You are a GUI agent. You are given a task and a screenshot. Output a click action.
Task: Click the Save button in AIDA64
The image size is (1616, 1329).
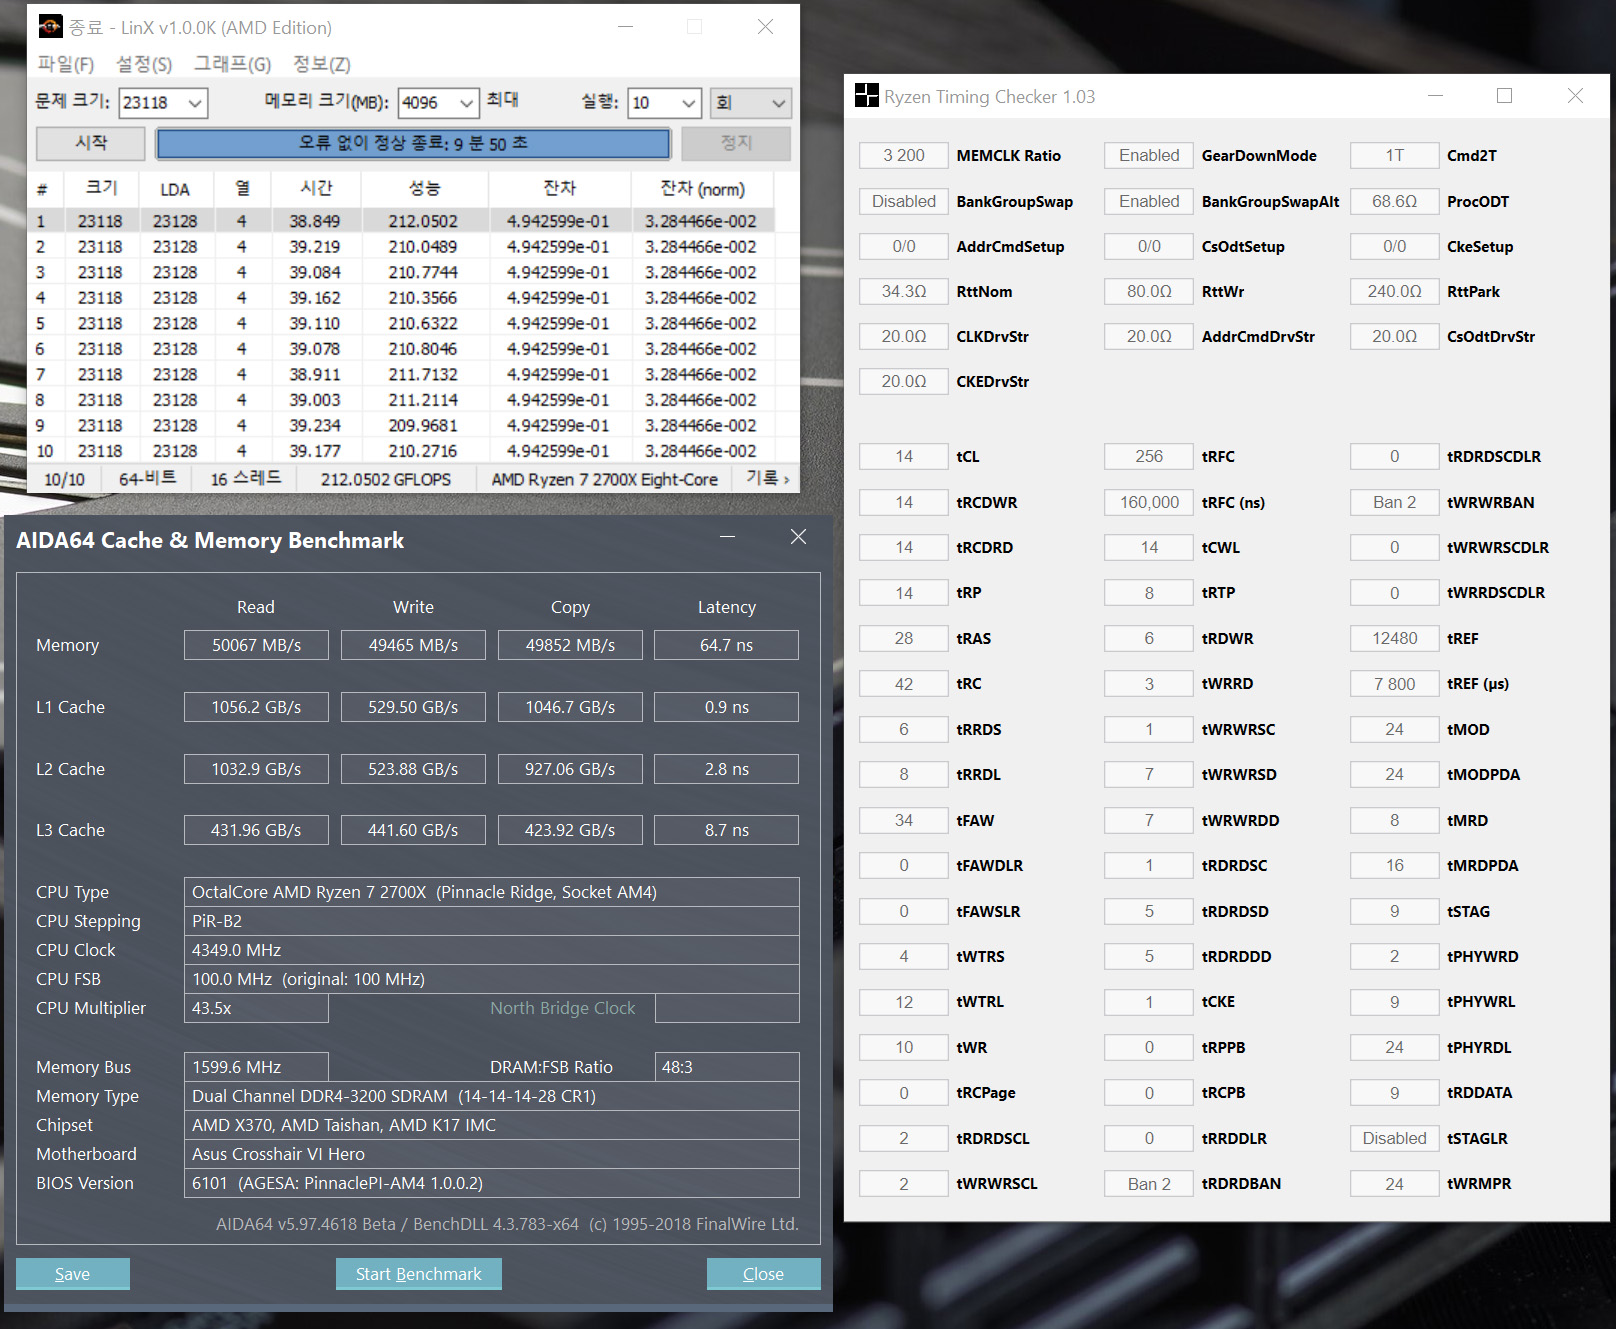pyautogui.click(x=72, y=1274)
